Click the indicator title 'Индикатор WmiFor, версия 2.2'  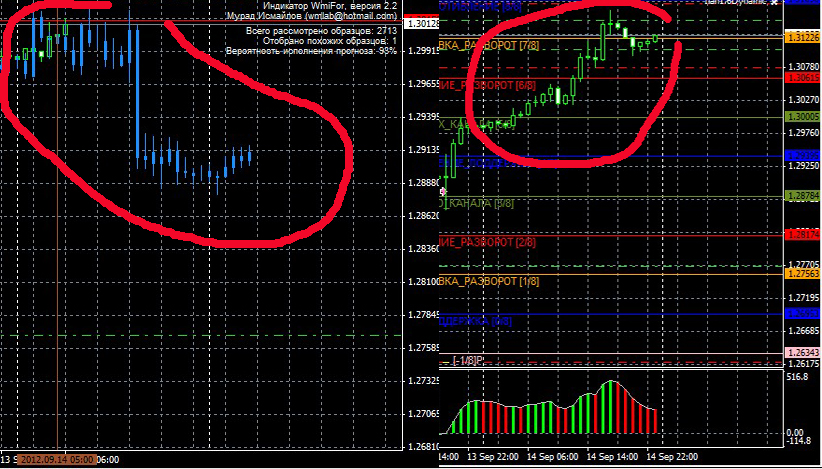coord(329,6)
